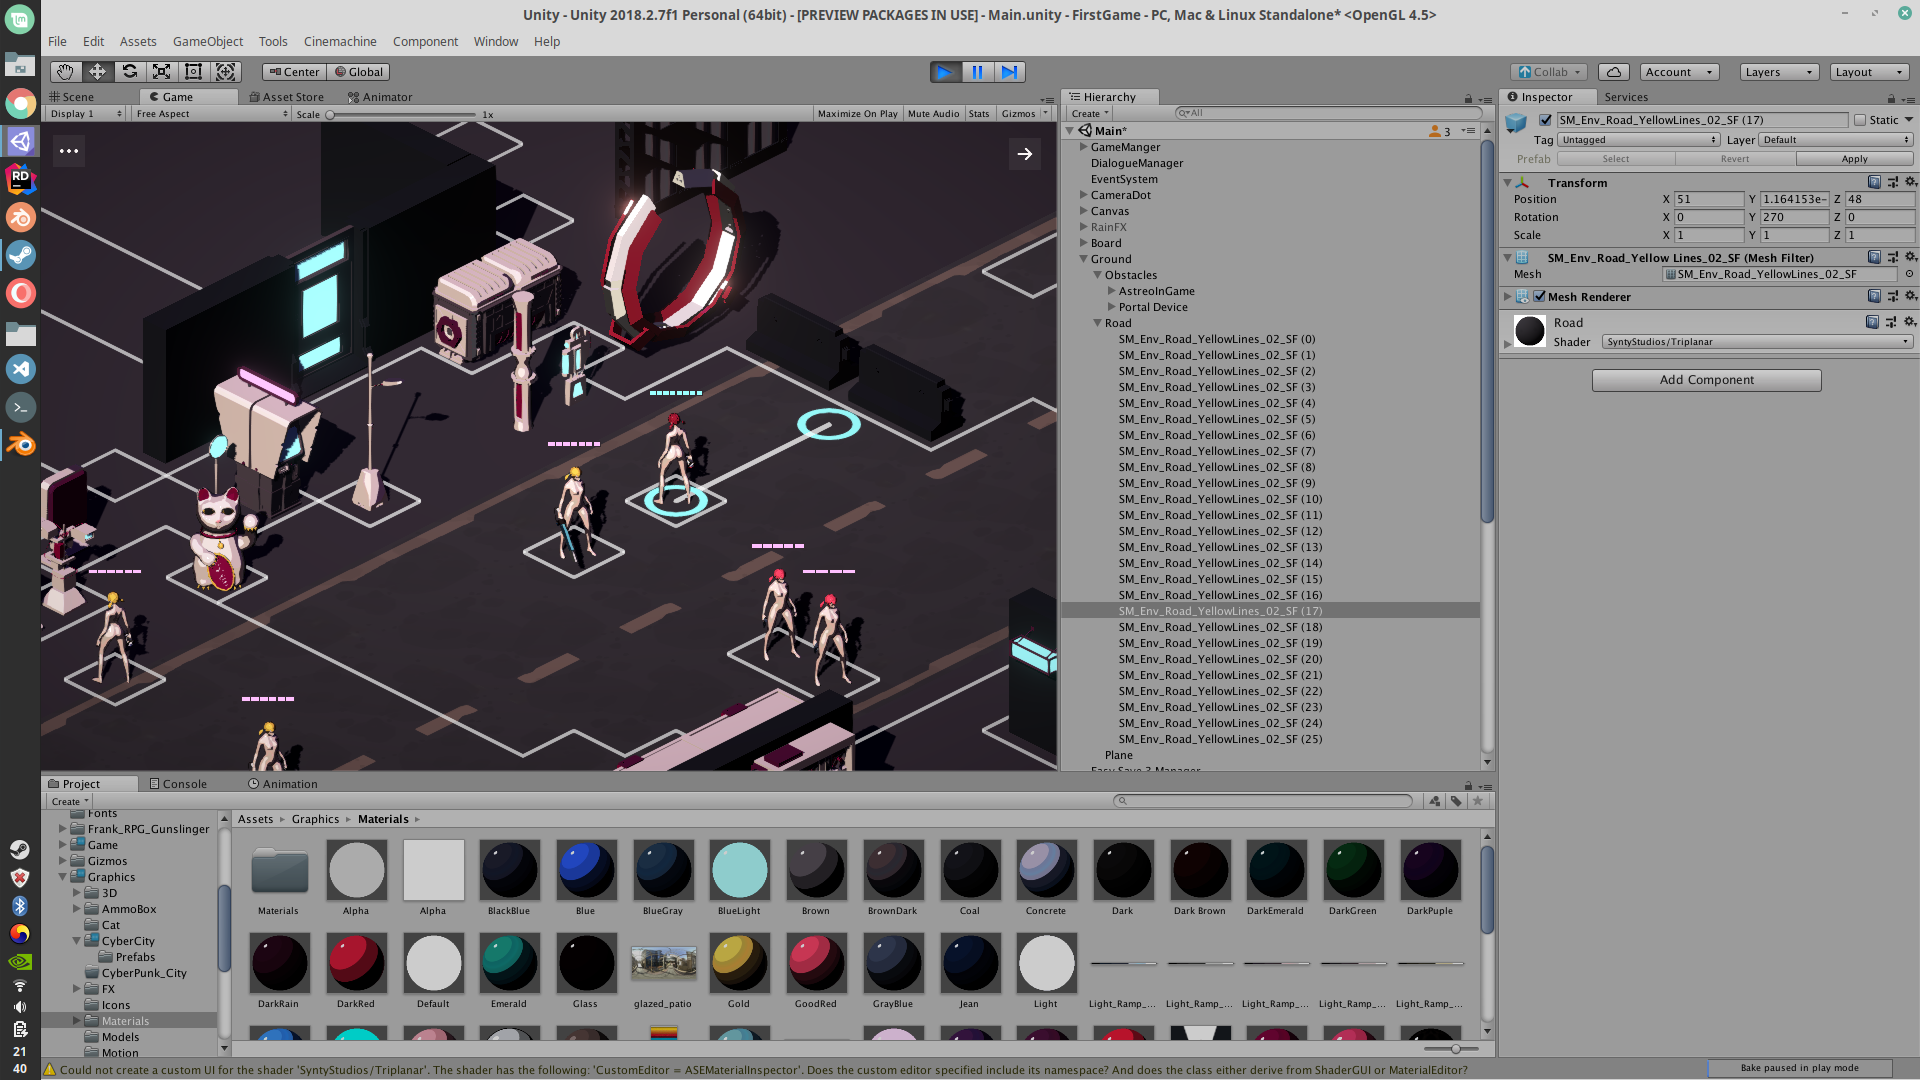
Task: Open Road material gear settings
Action: (x=1910, y=322)
